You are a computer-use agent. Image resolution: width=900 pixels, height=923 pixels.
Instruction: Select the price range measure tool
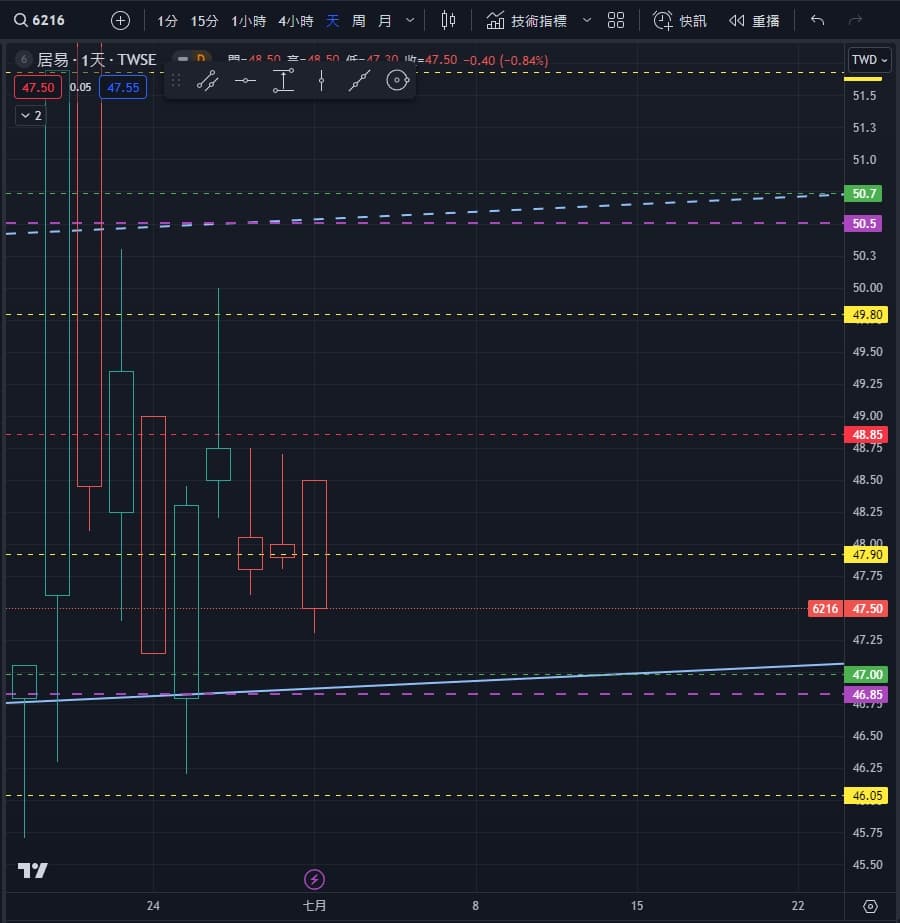click(x=283, y=80)
